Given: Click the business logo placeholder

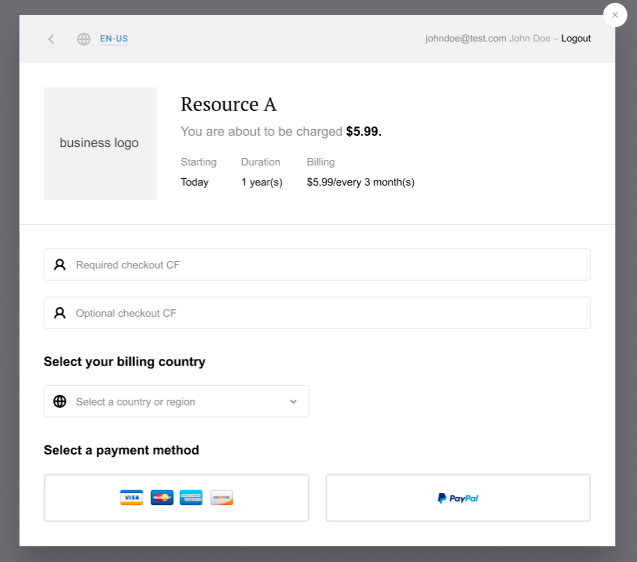Looking at the screenshot, I should [x=100, y=143].
